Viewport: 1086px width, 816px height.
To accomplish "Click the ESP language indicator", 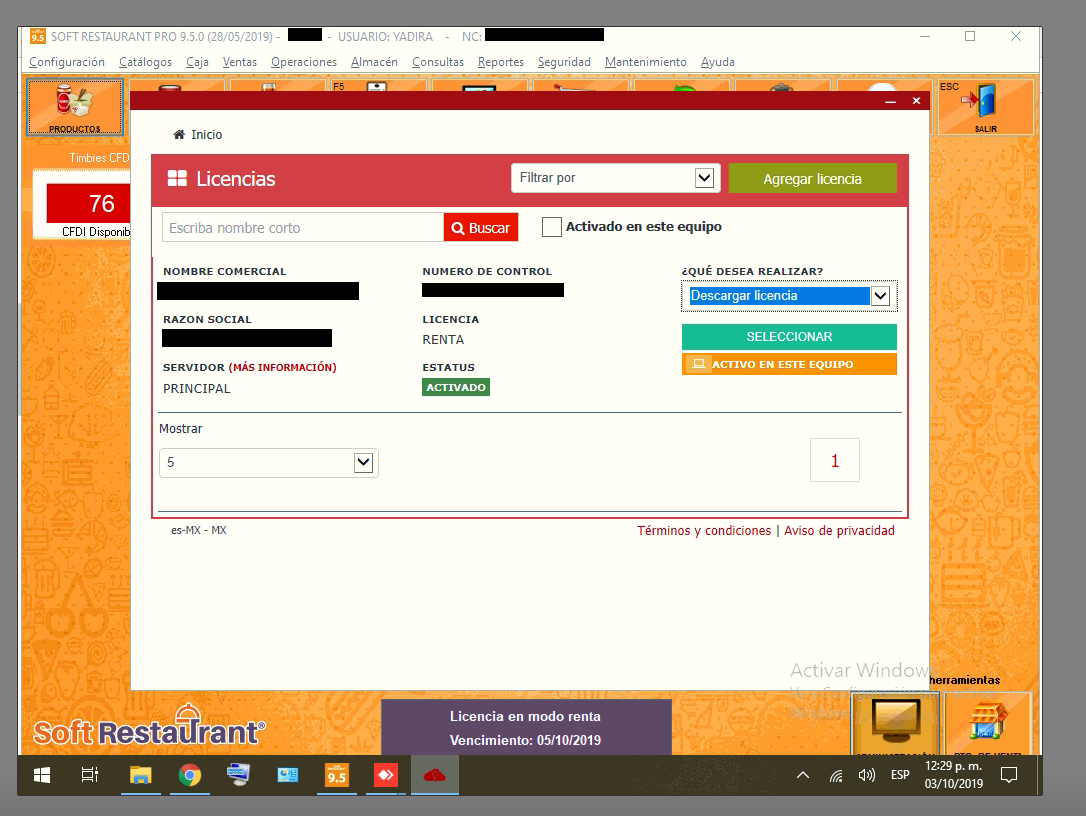I will 900,775.
